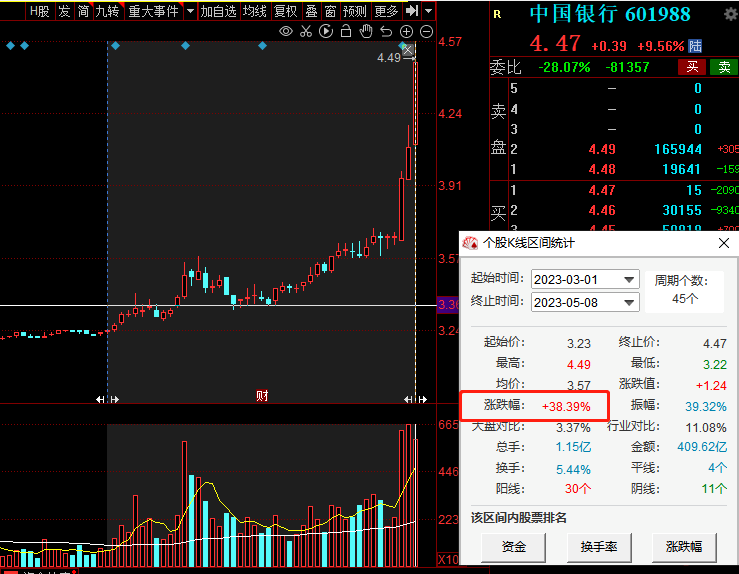Click the 财 financial marker on timeline

click(262, 396)
